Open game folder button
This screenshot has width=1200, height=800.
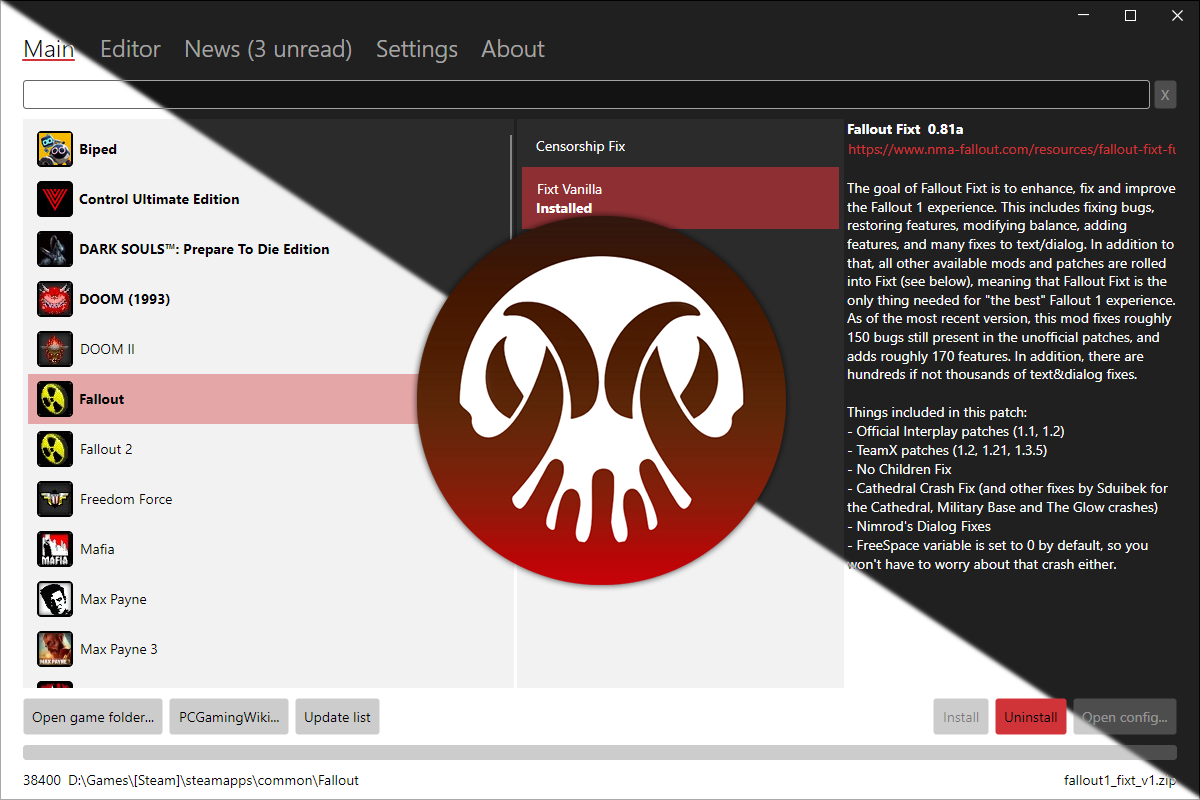pyautogui.click(x=93, y=717)
